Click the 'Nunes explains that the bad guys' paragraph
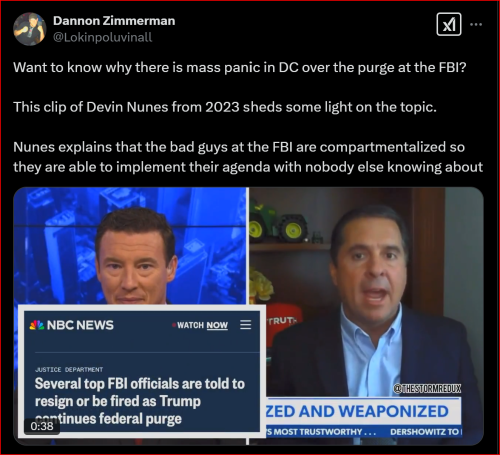 coord(248,157)
